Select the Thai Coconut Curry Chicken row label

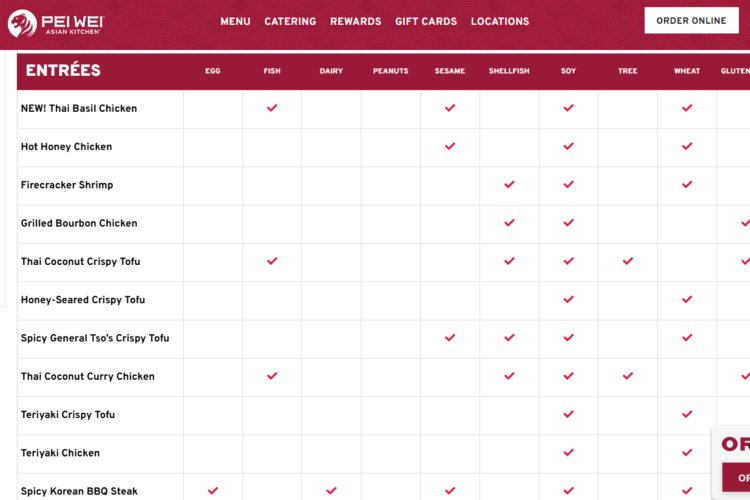[88, 377]
